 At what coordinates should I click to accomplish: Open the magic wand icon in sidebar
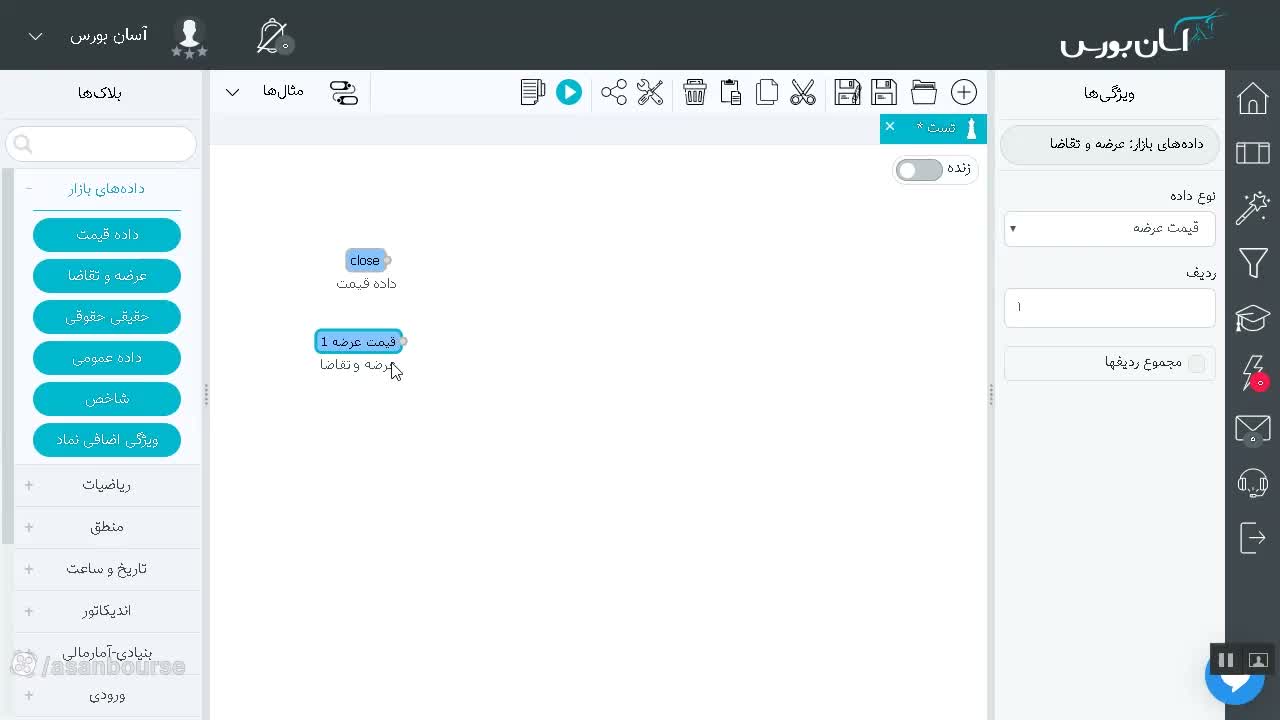(1253, 208)
